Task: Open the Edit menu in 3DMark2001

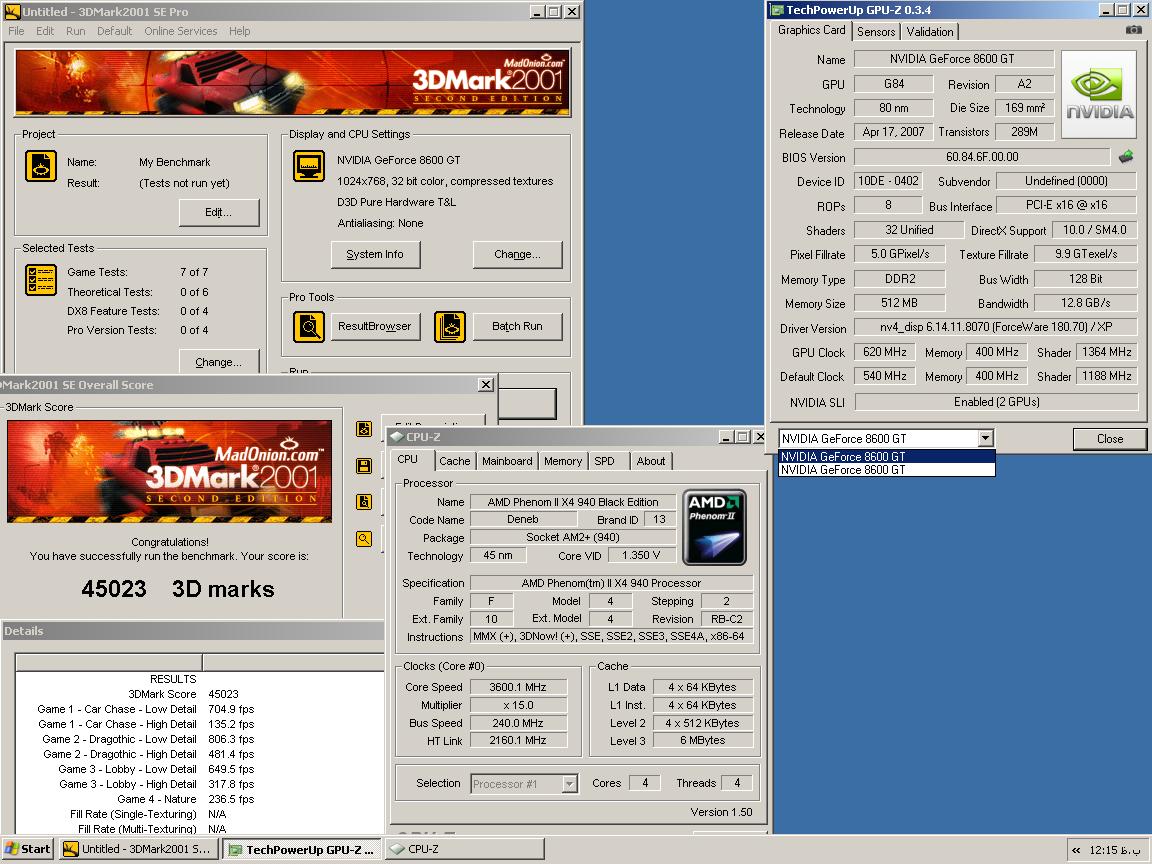Action: (x=45, y=31)
